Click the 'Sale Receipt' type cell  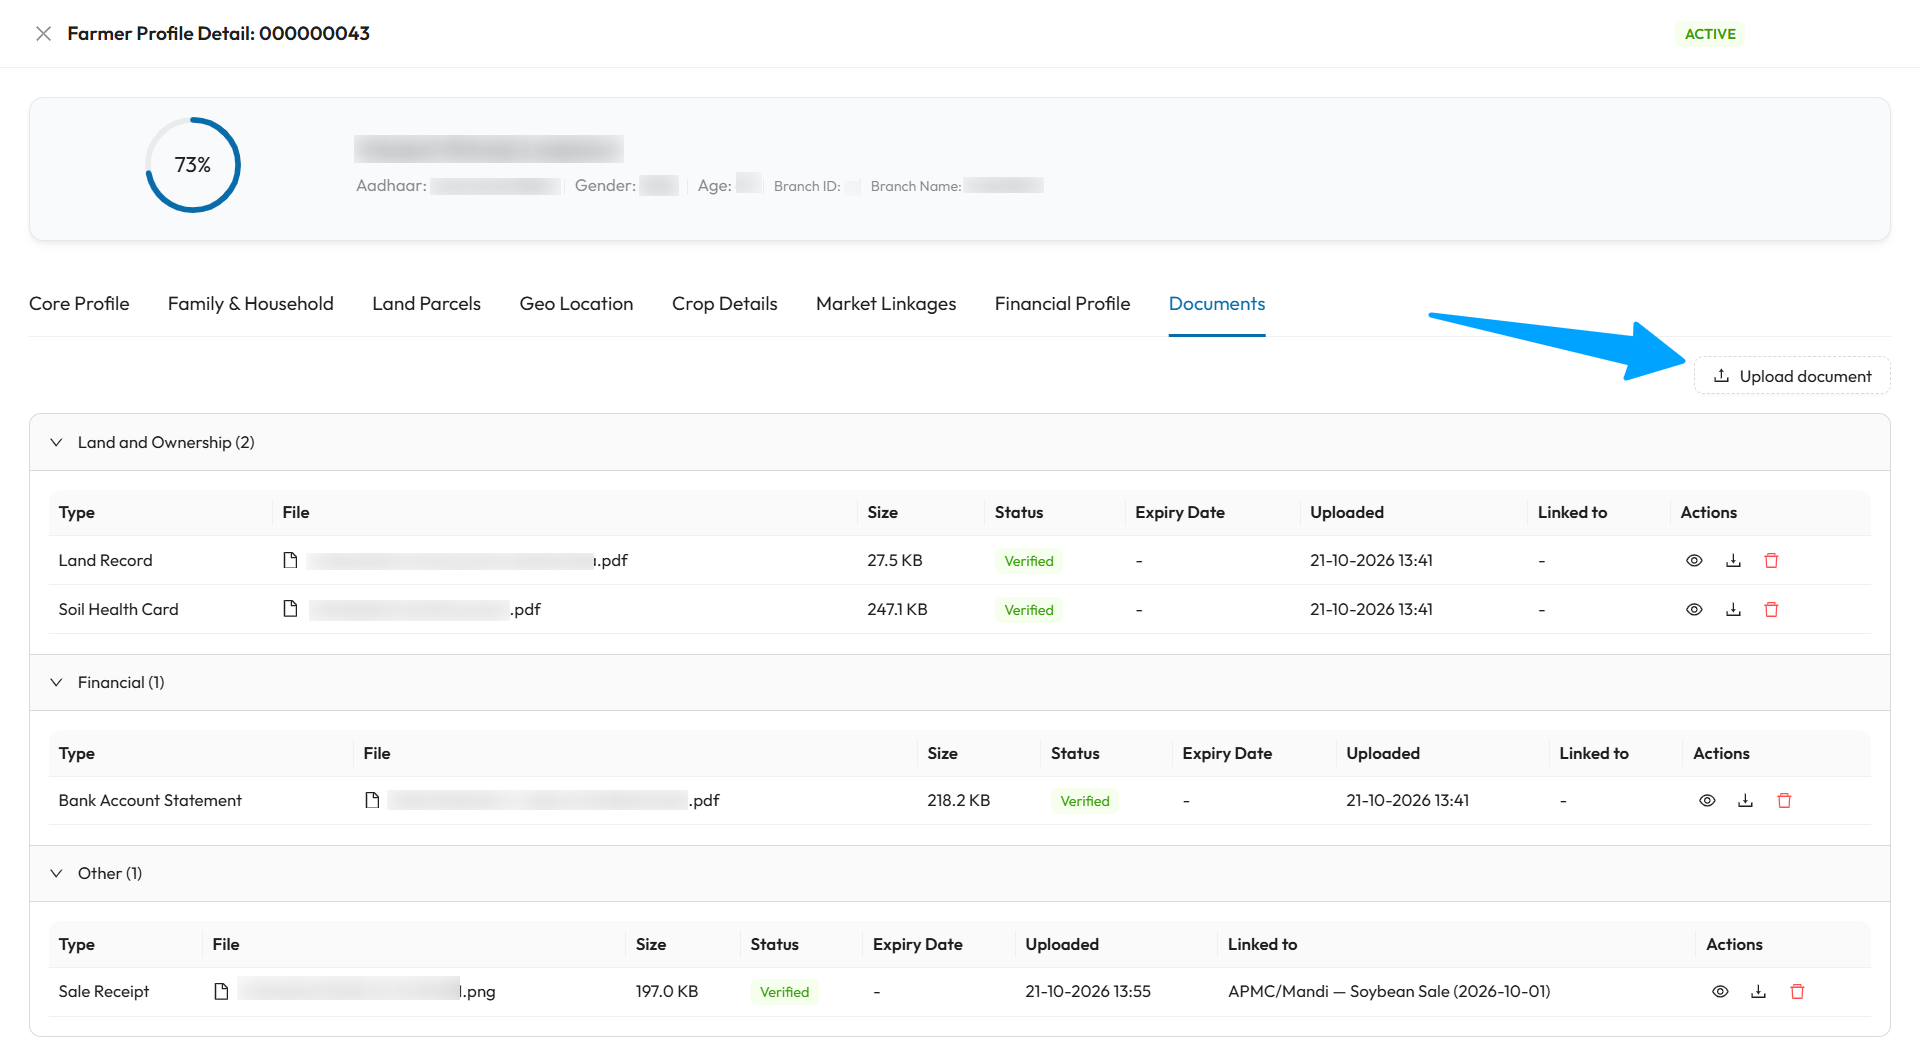tap(104, 991)
